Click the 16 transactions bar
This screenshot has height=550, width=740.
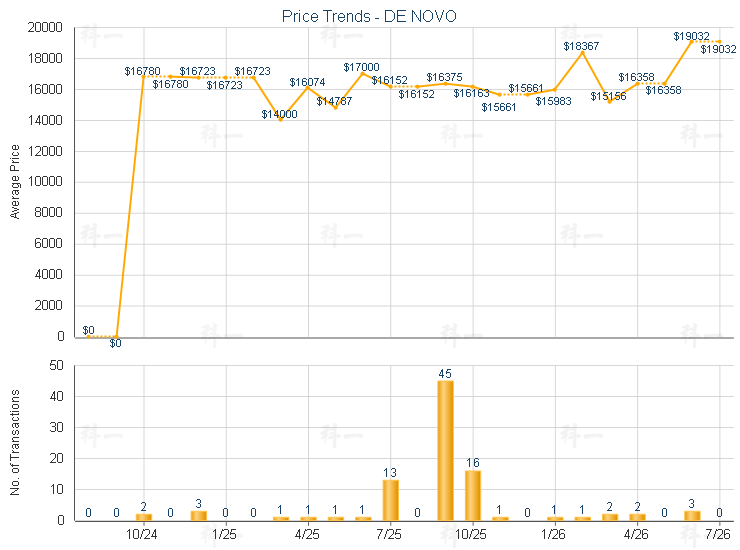(472, 495)
